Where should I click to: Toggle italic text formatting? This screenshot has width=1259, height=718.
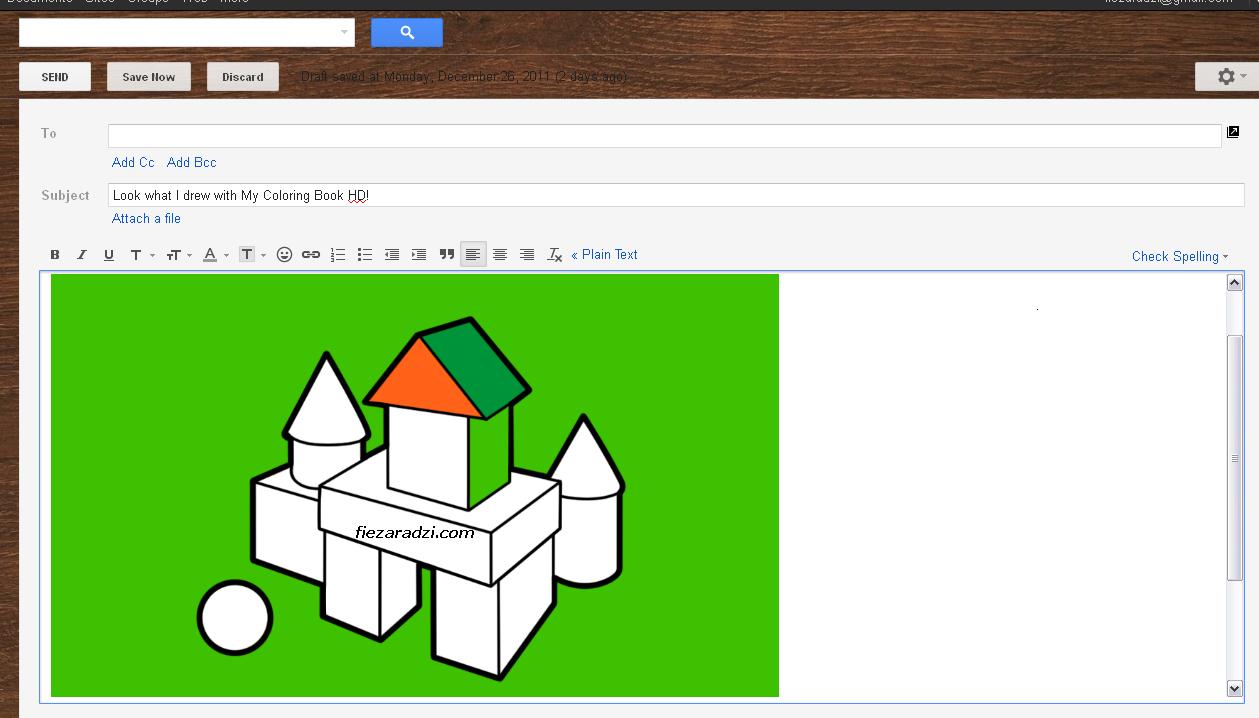82,255
